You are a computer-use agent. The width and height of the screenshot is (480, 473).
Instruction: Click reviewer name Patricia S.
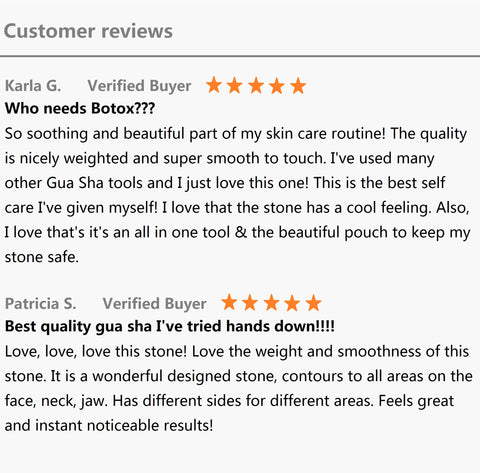pos(40,303)
